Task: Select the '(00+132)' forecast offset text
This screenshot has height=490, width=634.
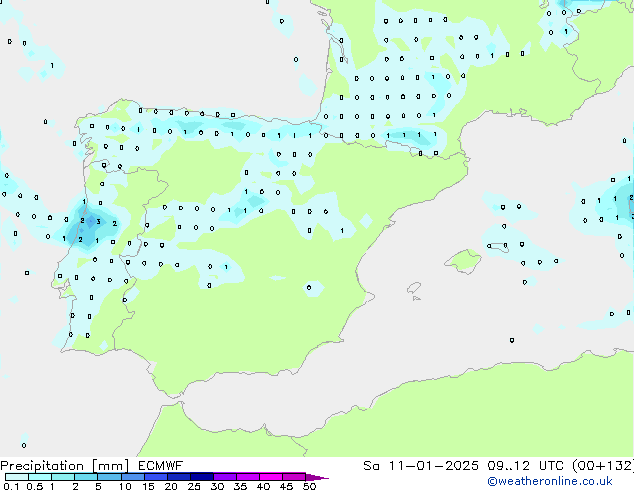Action: point(603,466)
